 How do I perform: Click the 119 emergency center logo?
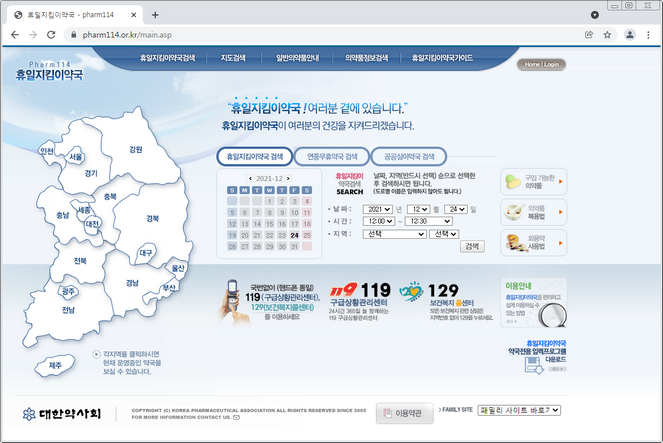point(343,290)
